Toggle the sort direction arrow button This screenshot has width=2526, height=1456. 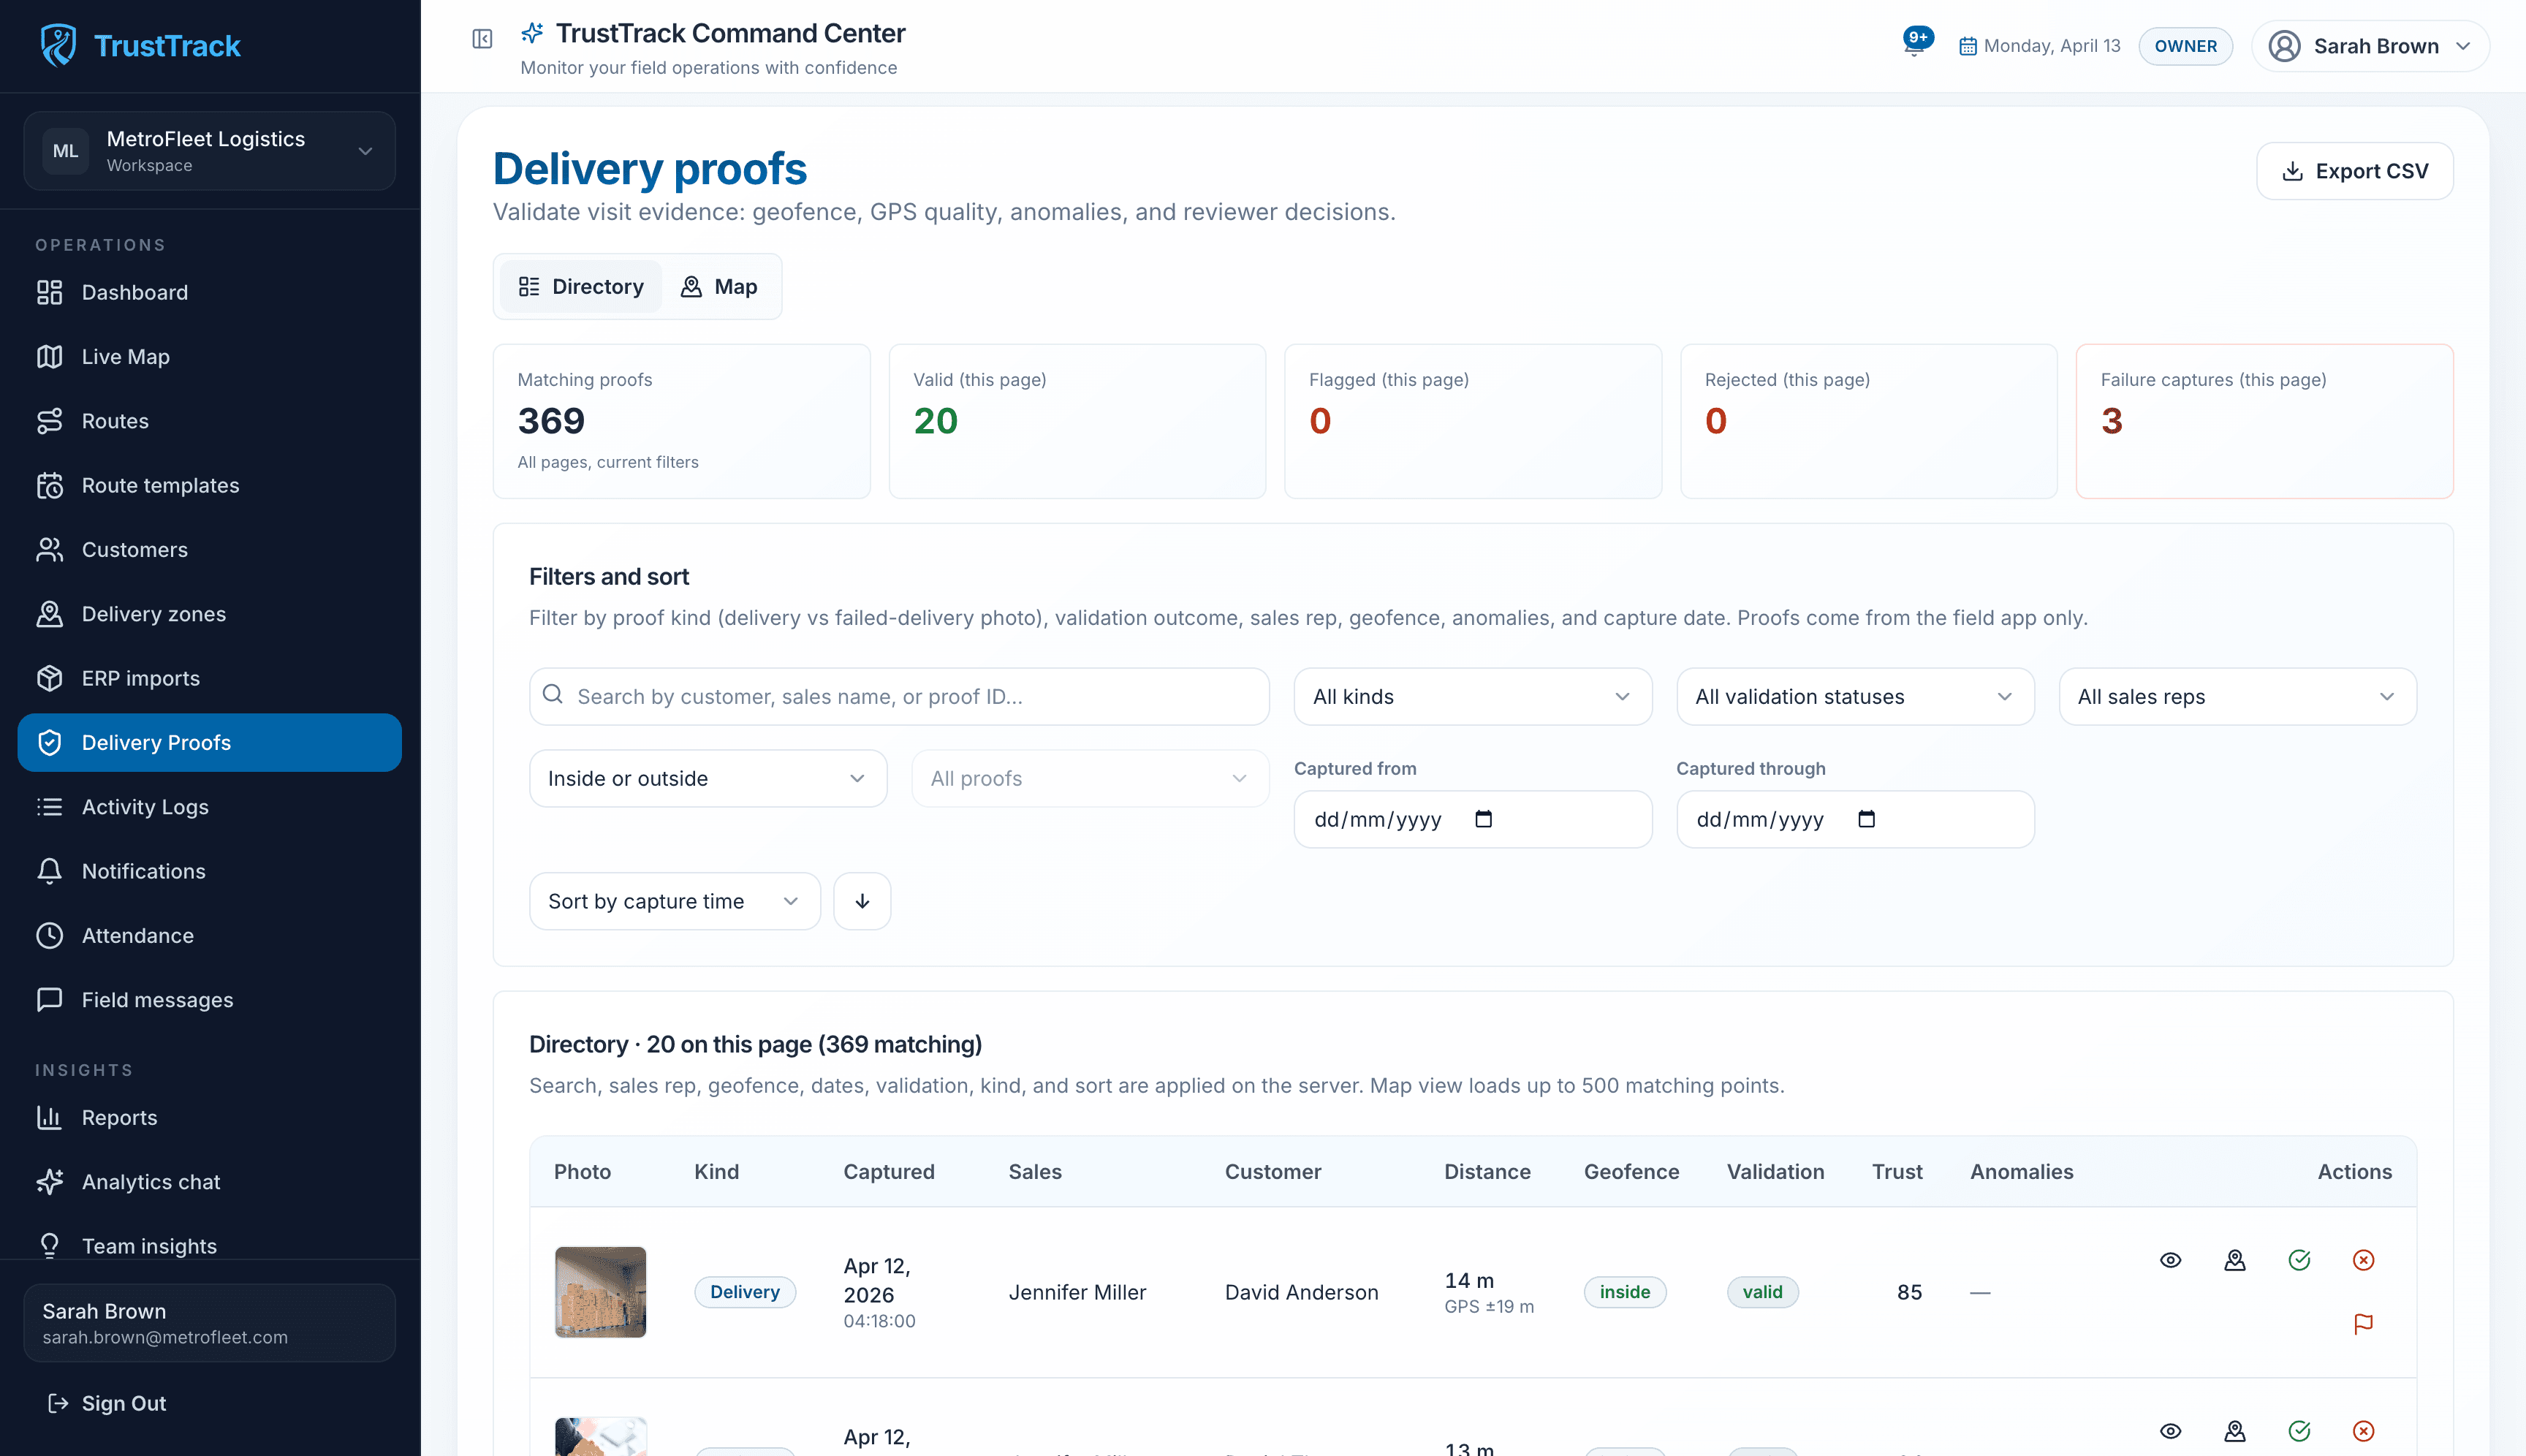click(x=862, y=902)
